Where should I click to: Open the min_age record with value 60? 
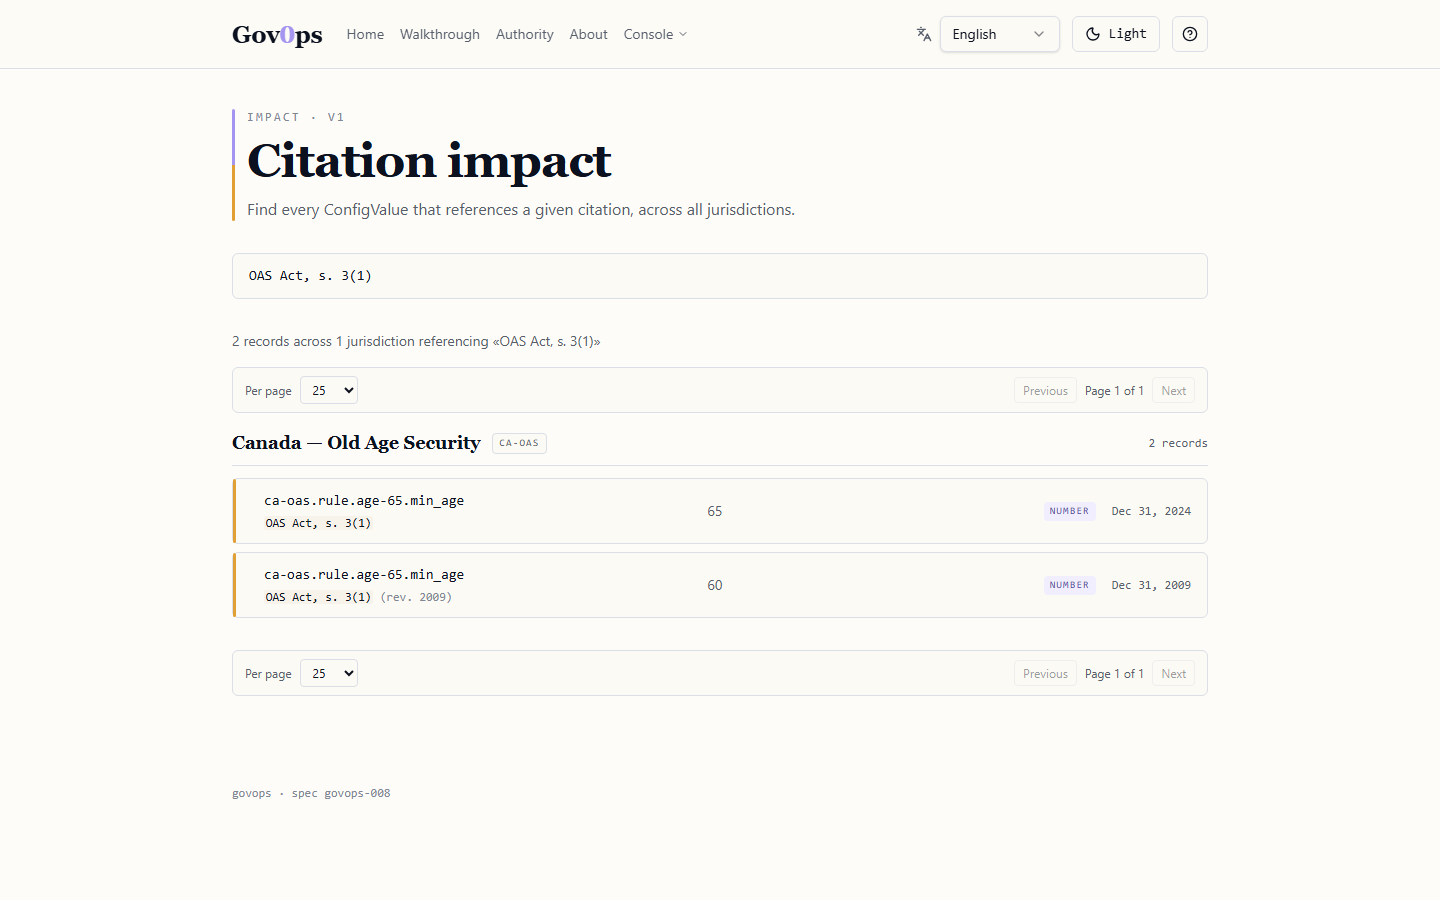(720, 585)
